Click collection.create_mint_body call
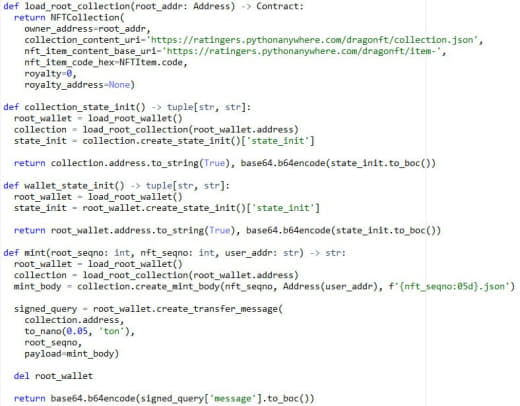 (148, 287)
